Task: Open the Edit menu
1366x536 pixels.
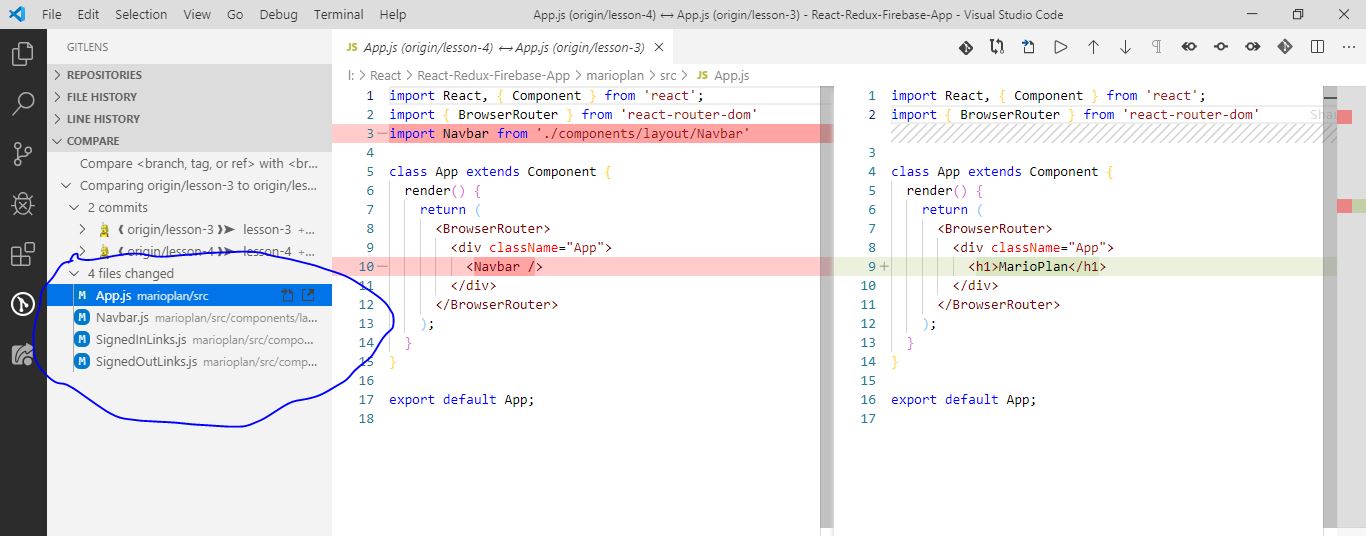Action: pos(88,14)
